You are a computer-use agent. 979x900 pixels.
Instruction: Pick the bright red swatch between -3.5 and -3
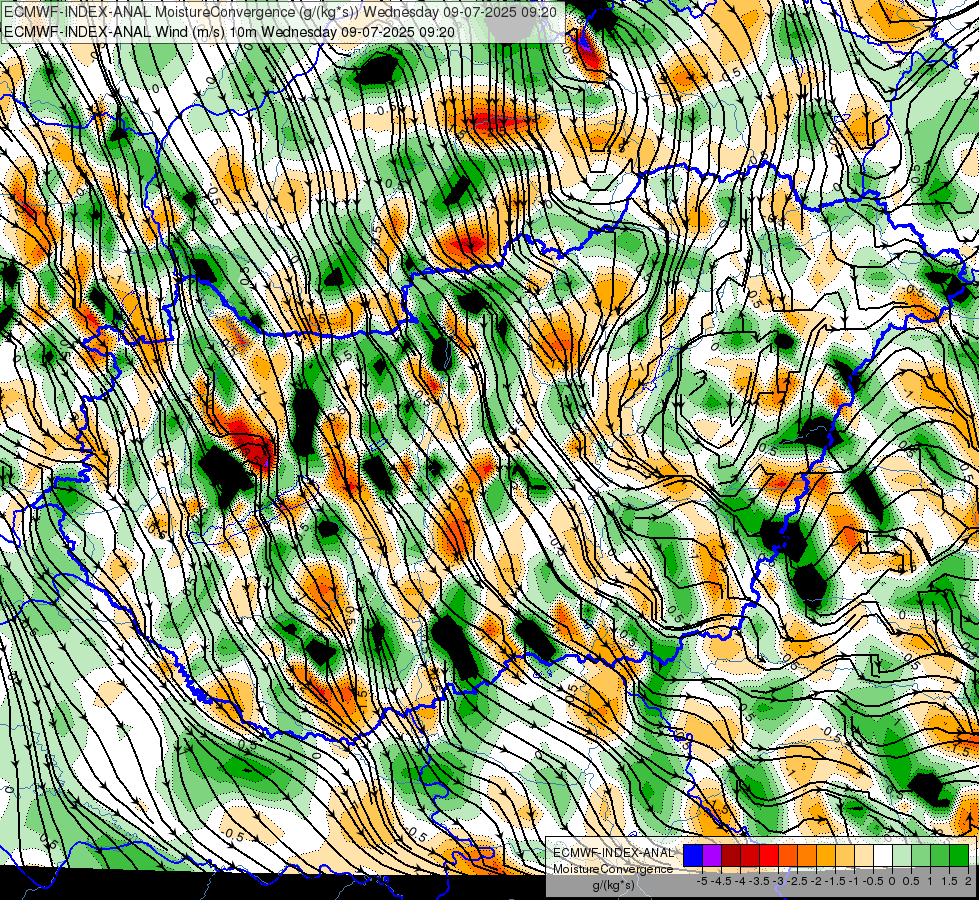click(769, 856)
